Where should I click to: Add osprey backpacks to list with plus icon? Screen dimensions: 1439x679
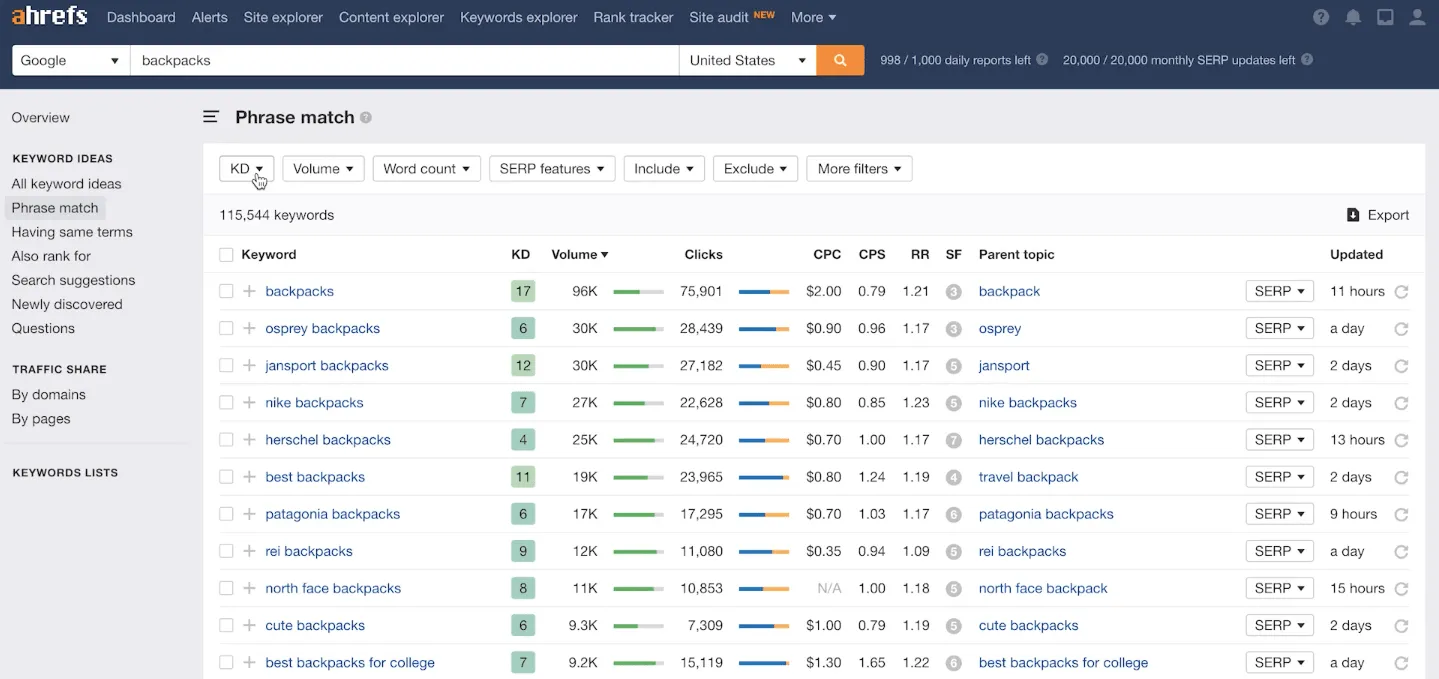pos(249,328)
